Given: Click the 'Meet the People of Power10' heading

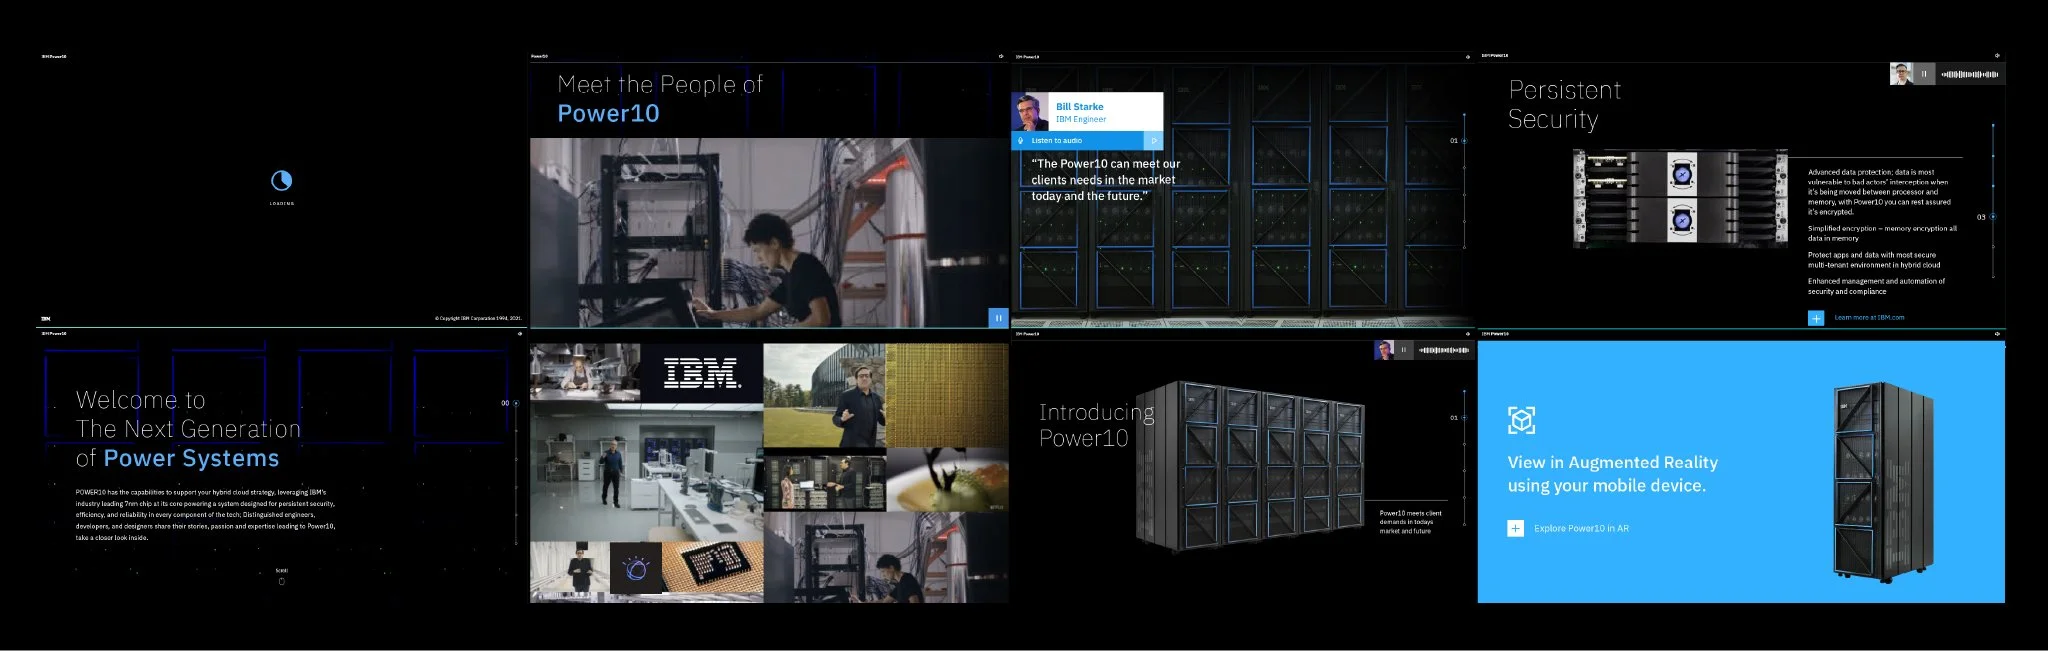Looking at the screenshot, I should [x=660, y=99].
